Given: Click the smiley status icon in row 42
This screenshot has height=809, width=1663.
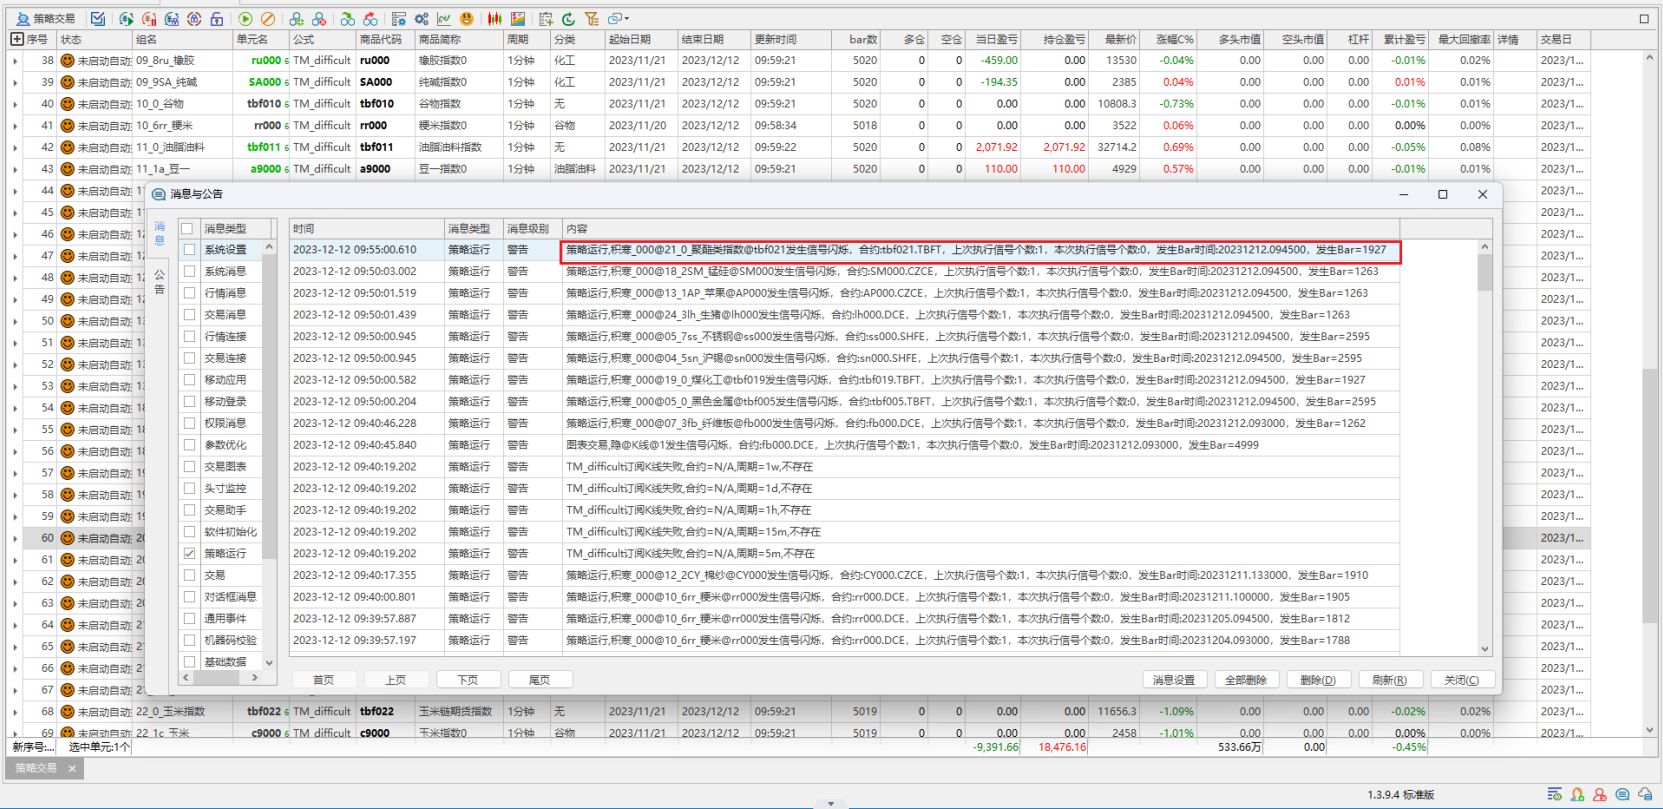Looking at the screenshot, I should pos(68,147).
